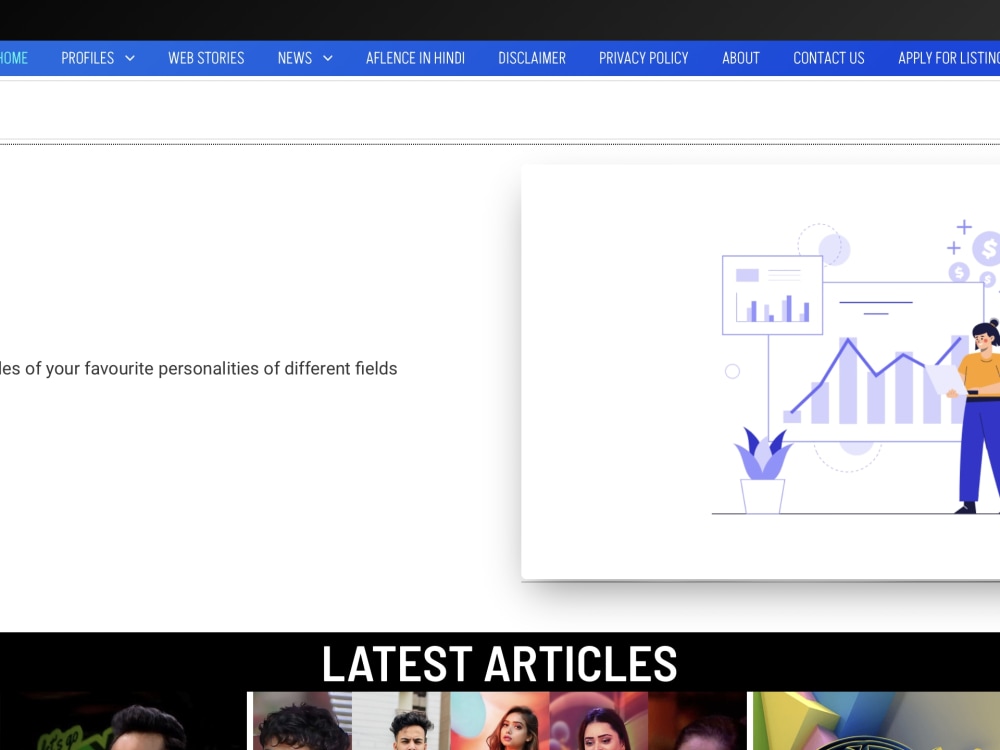The width and height of the screenshot is (1000, 750).
Task: Expand the PROFILES dropdown chevron
Action: [130, 58]
